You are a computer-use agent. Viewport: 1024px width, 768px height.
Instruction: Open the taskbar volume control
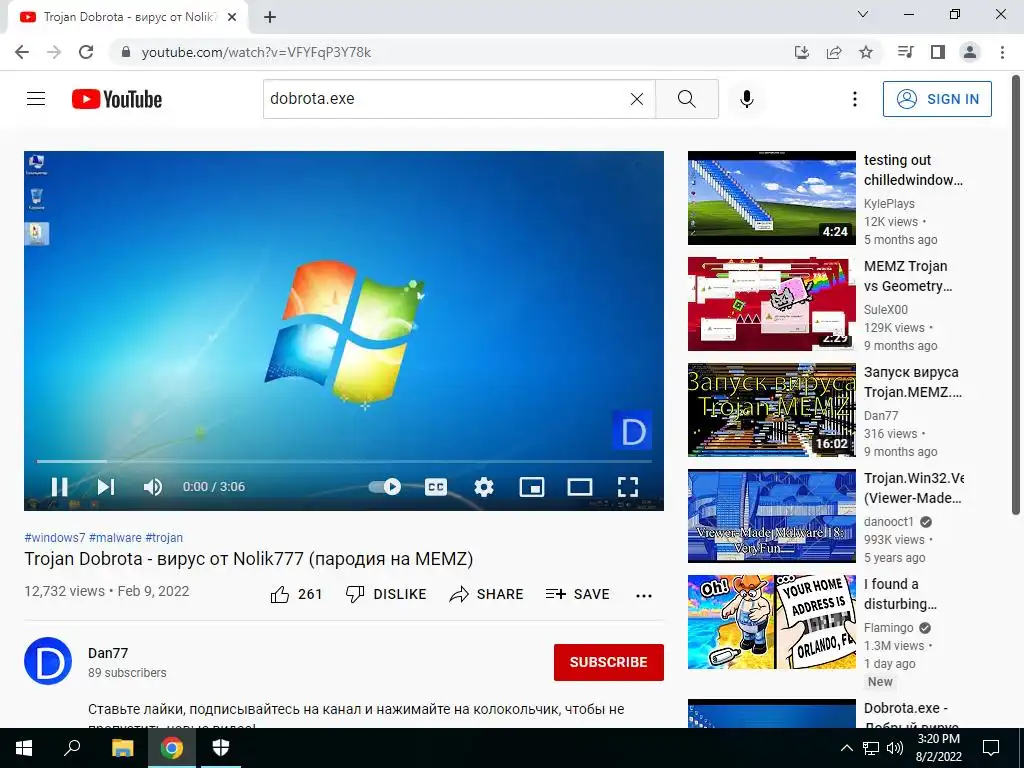[x=895, y=748]
